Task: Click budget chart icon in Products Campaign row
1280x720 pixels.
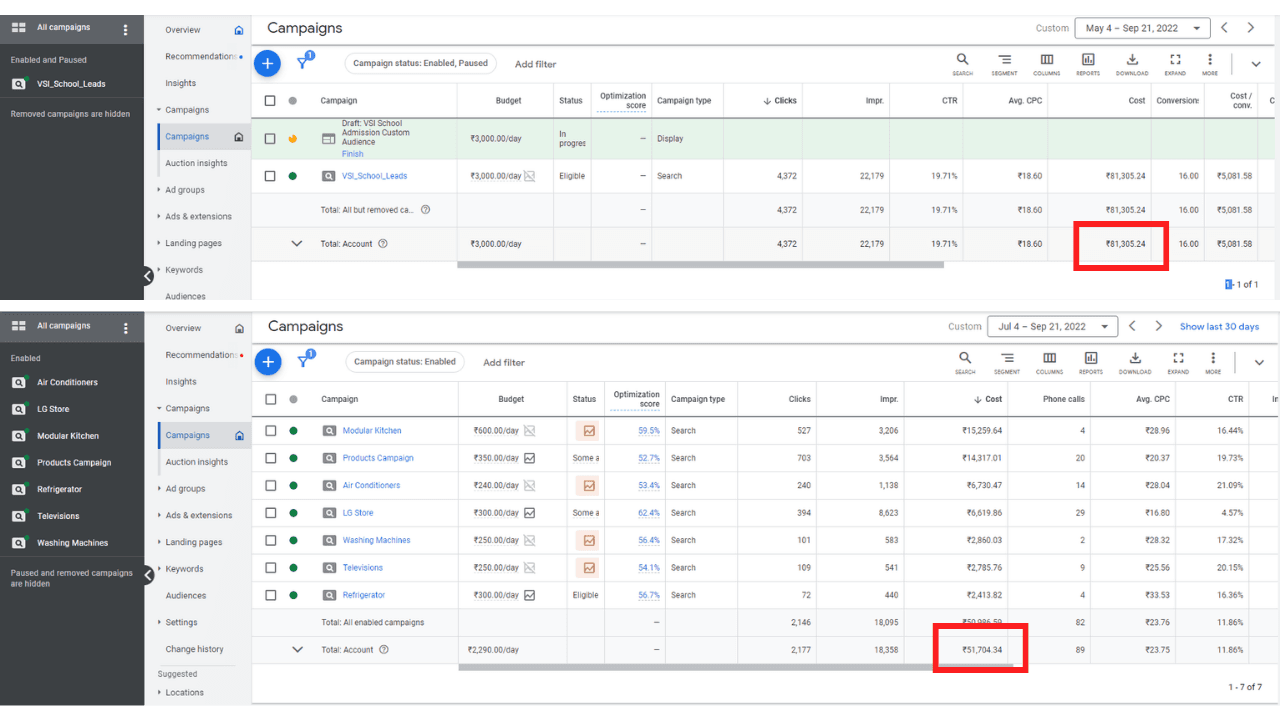Action: [x=529, y=458]
